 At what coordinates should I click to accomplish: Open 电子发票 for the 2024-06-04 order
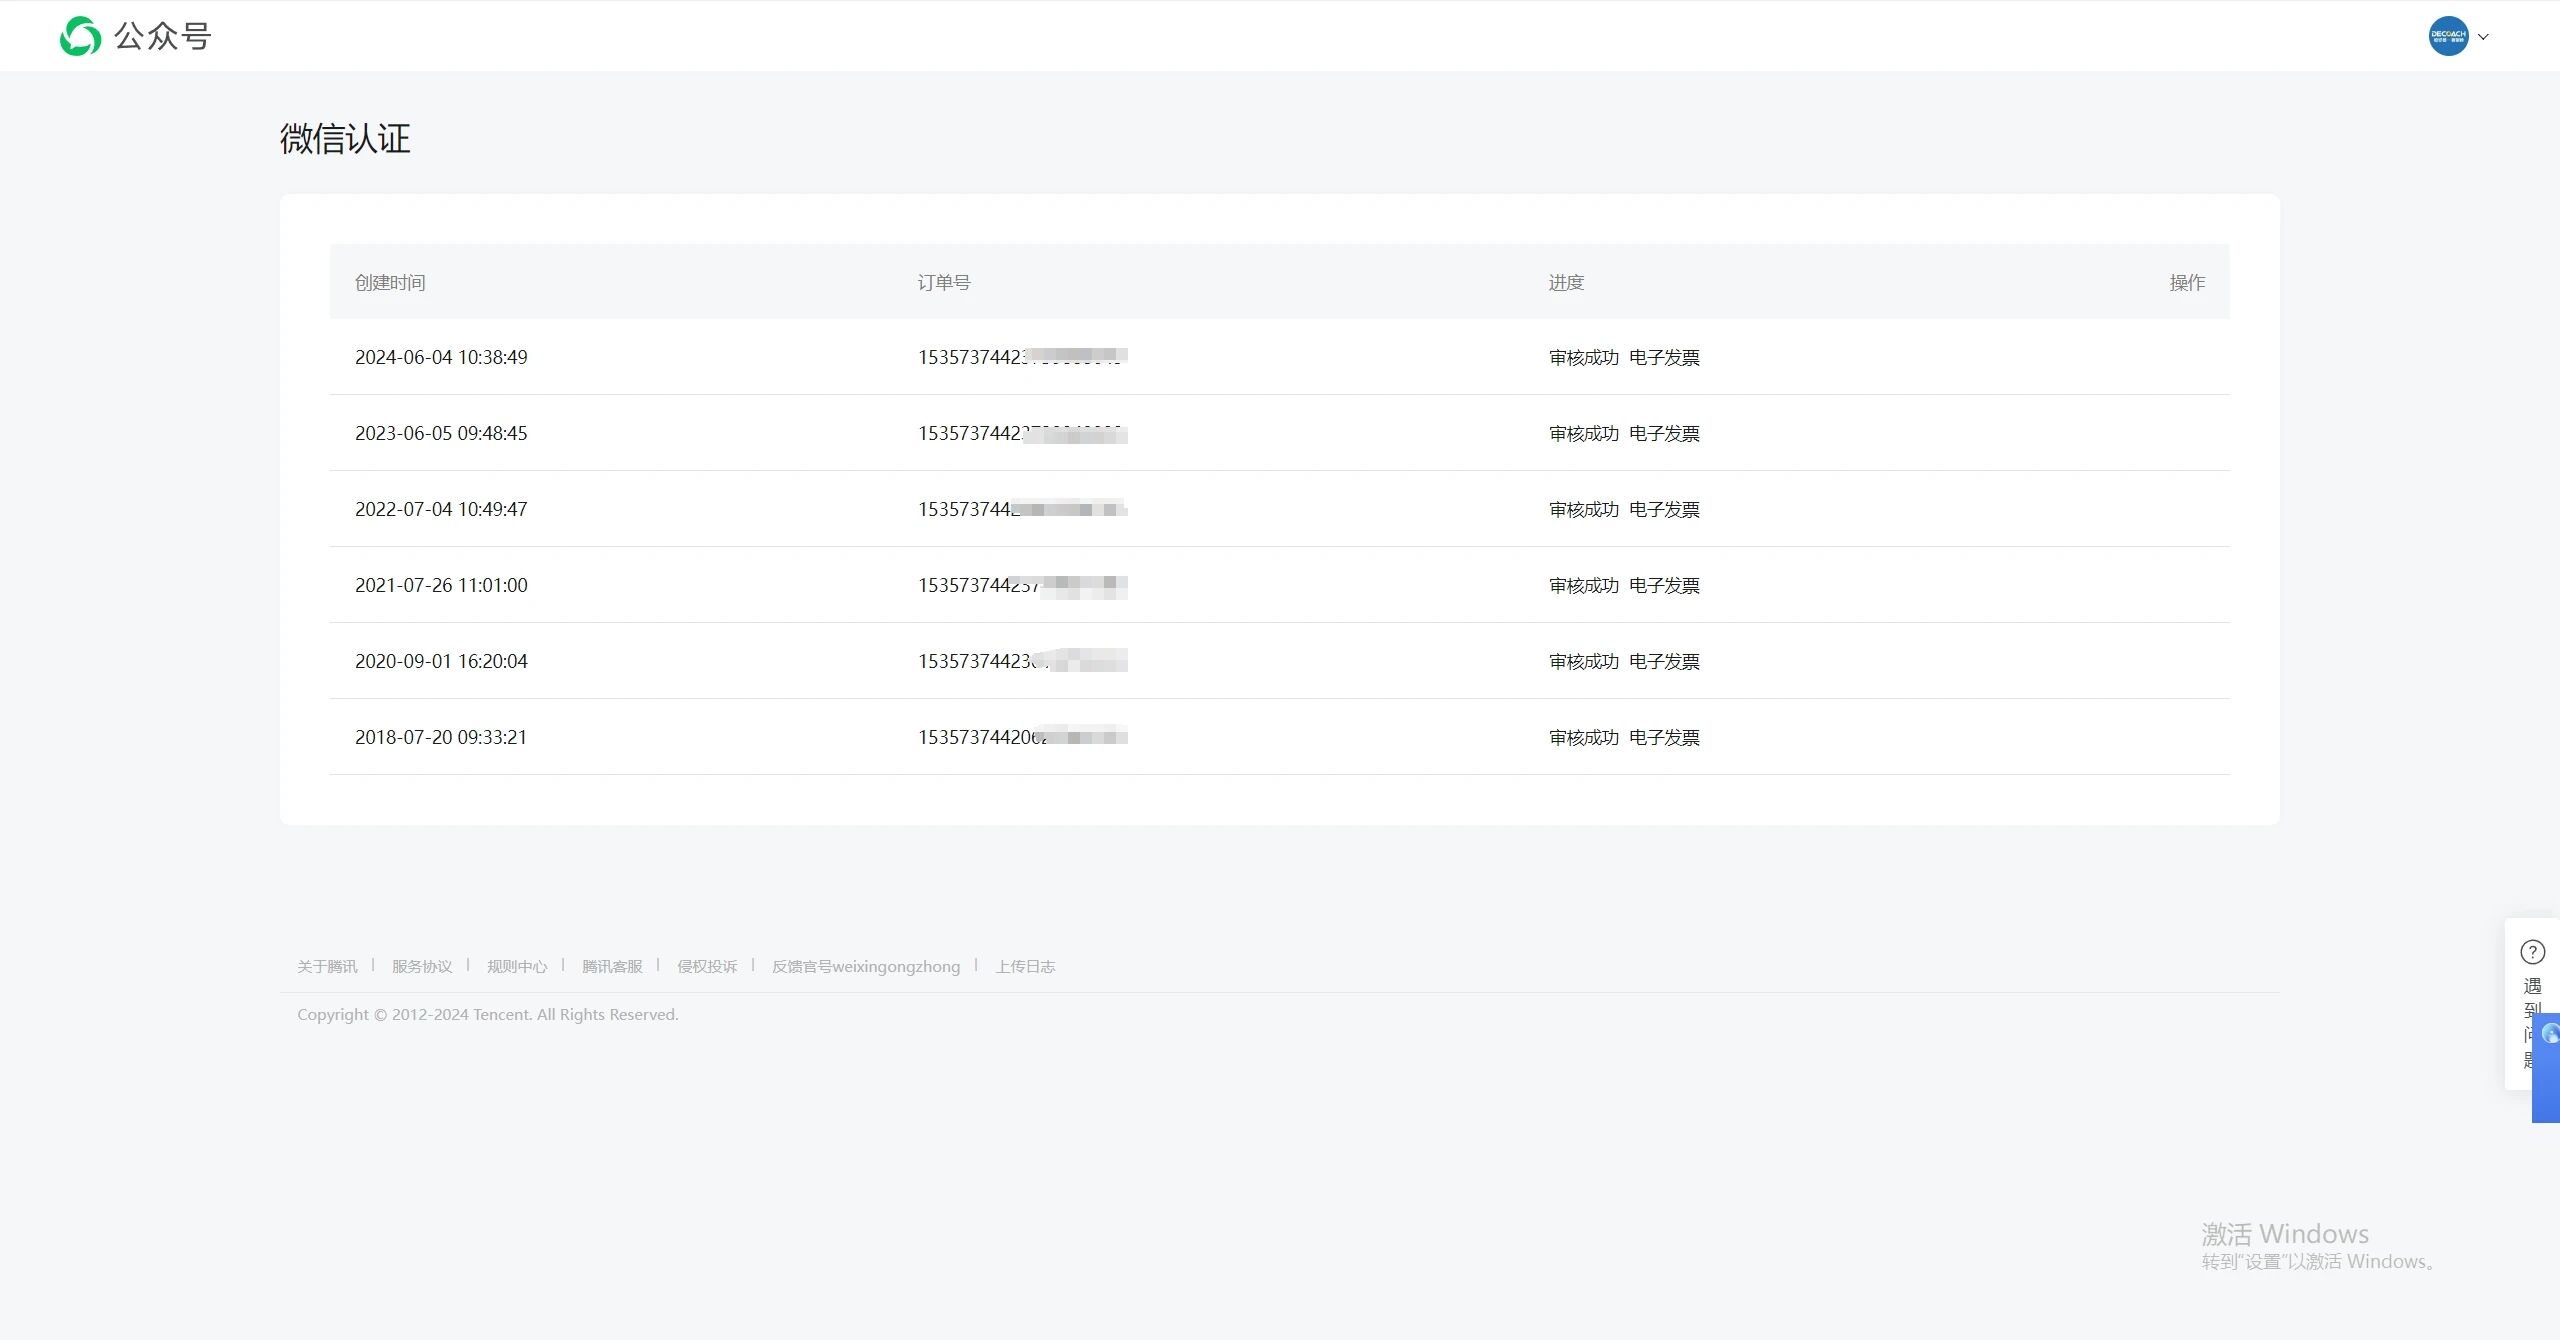(x=1664, y=357)
